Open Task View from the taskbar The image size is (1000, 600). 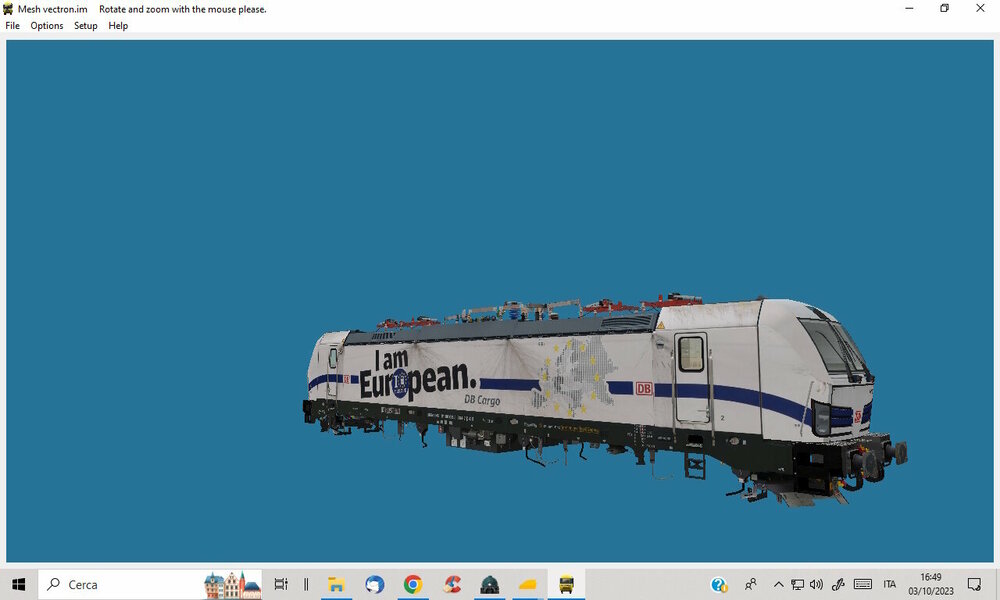[281, 584]
